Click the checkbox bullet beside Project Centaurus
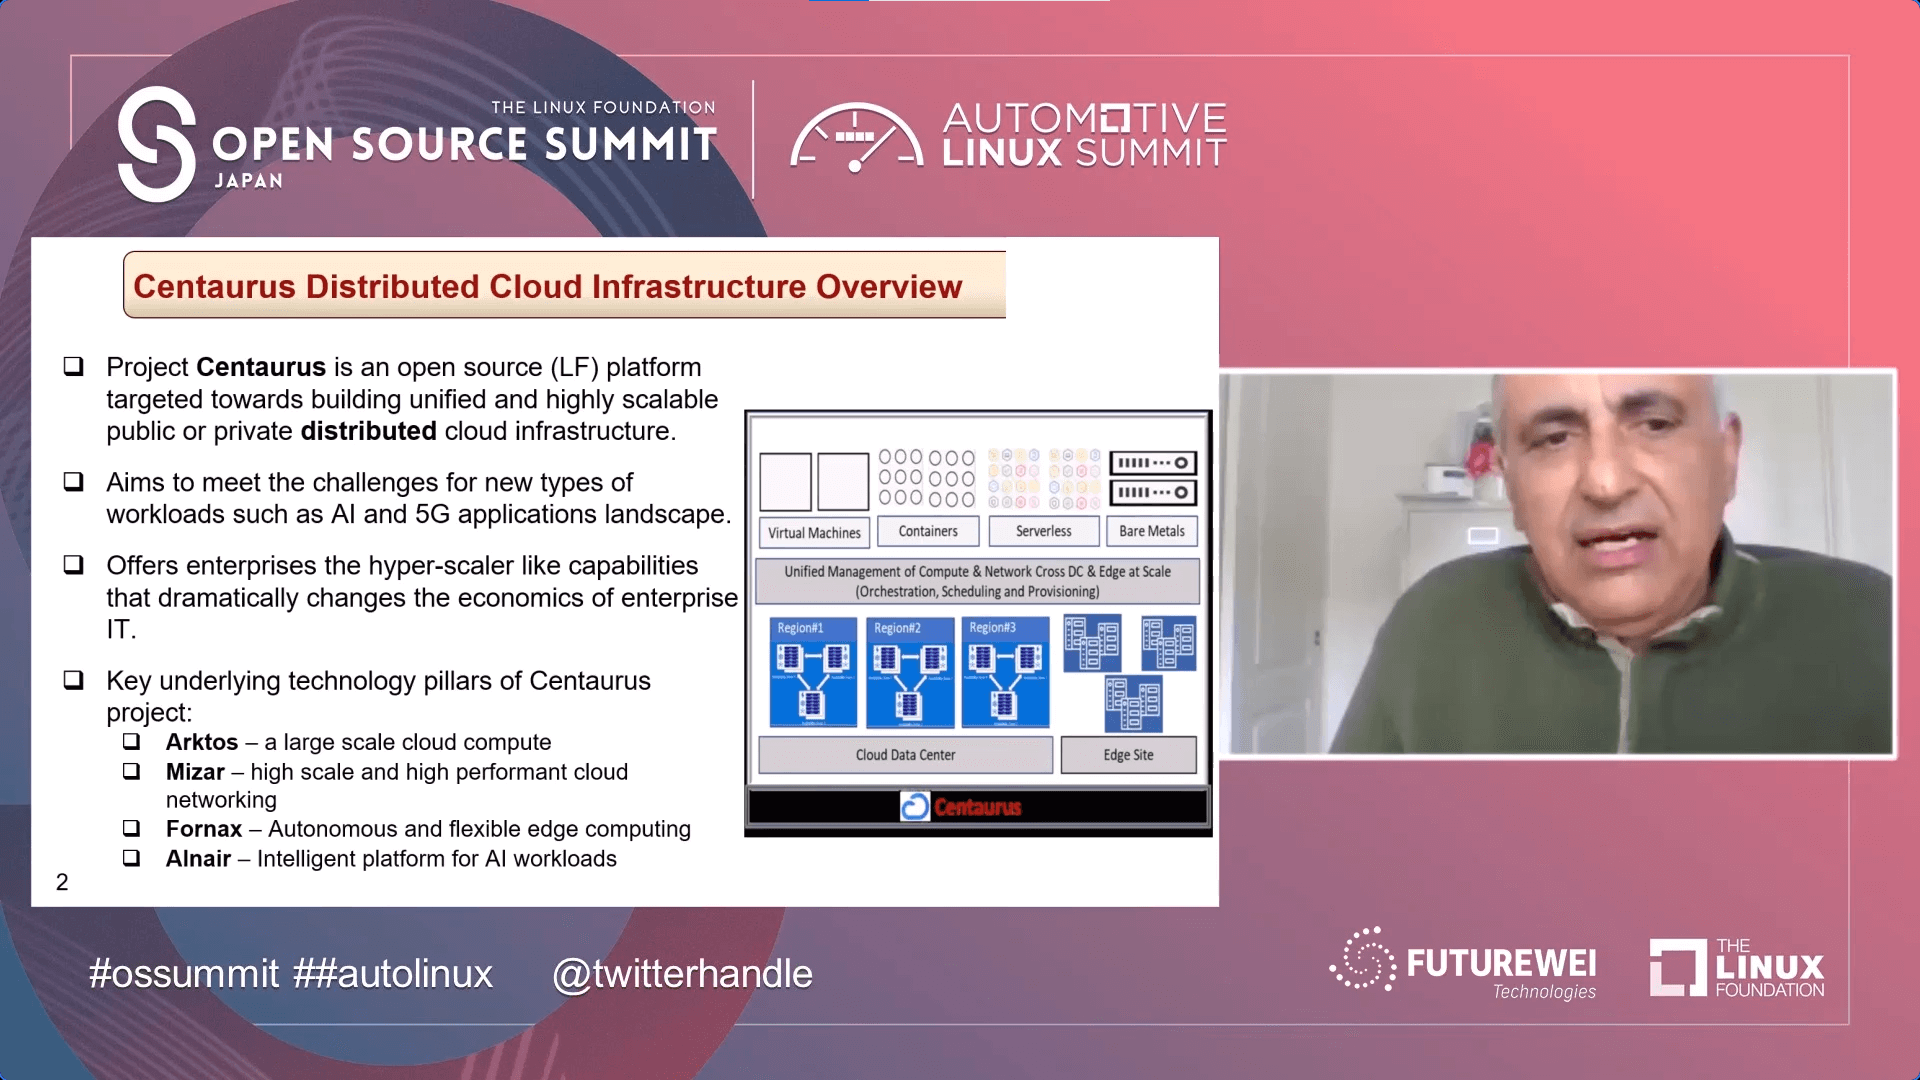 (73, 366)
